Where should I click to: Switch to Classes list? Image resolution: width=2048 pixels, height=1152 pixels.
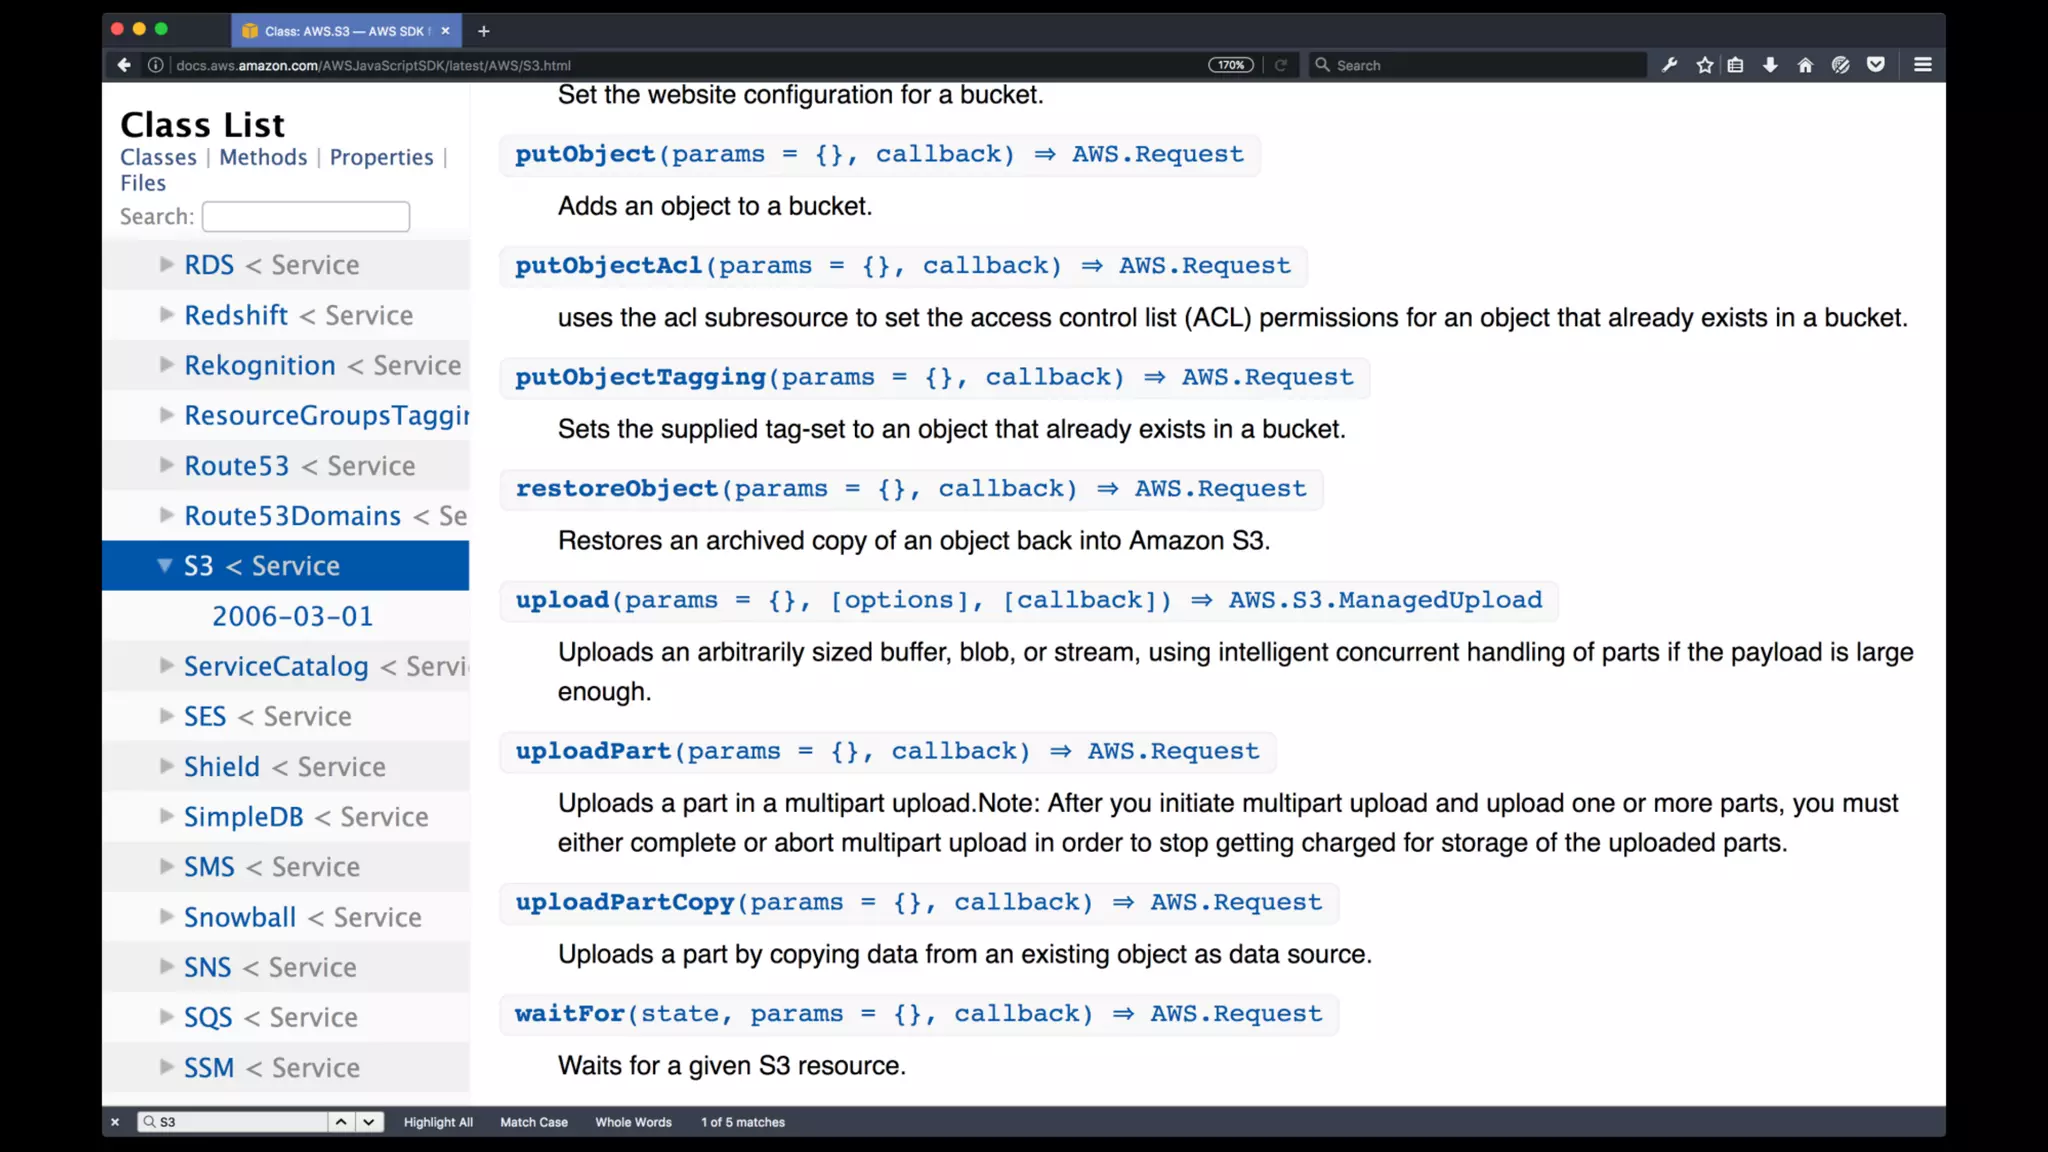pos(158,157)
